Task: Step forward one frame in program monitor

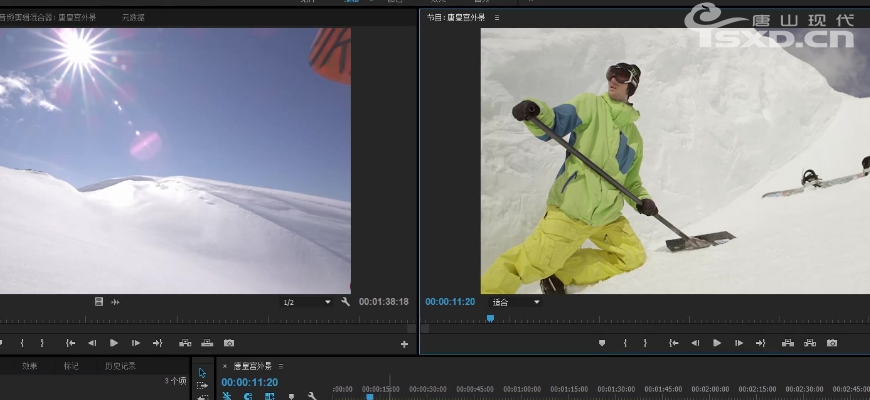Action: pyautogui.click(x=739, y=343)
